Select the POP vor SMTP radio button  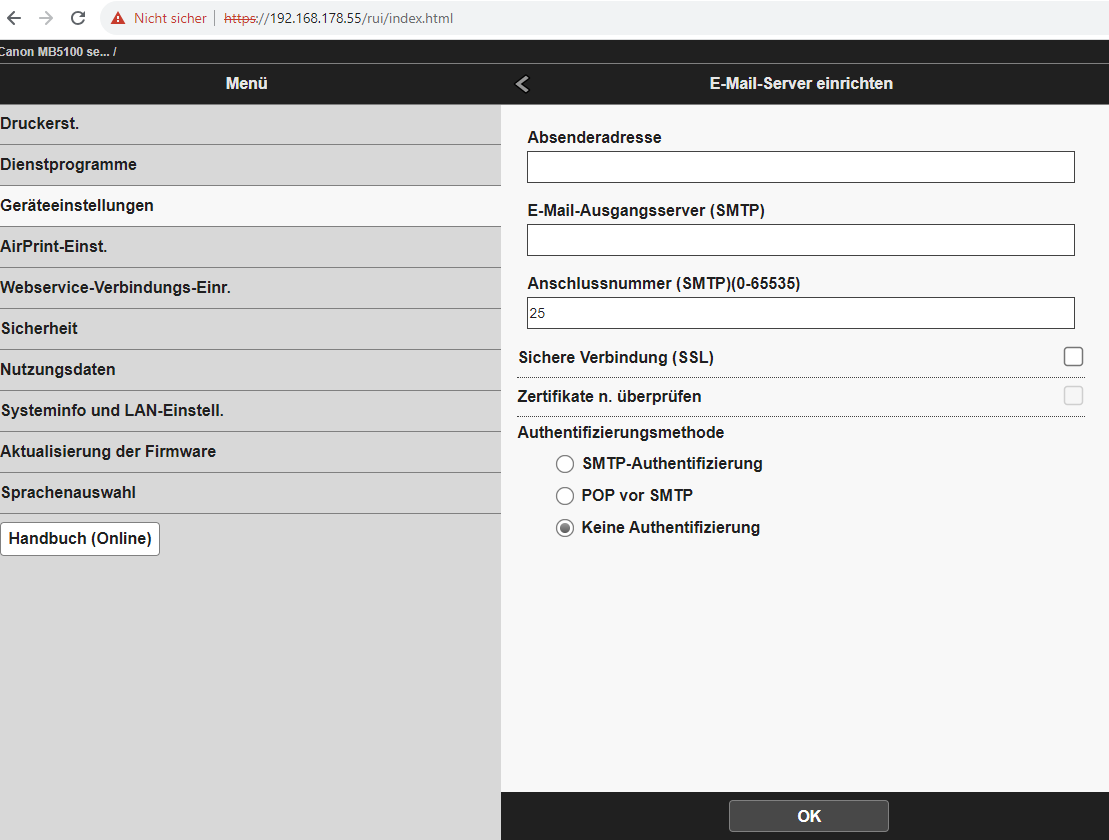pos(564,496)
